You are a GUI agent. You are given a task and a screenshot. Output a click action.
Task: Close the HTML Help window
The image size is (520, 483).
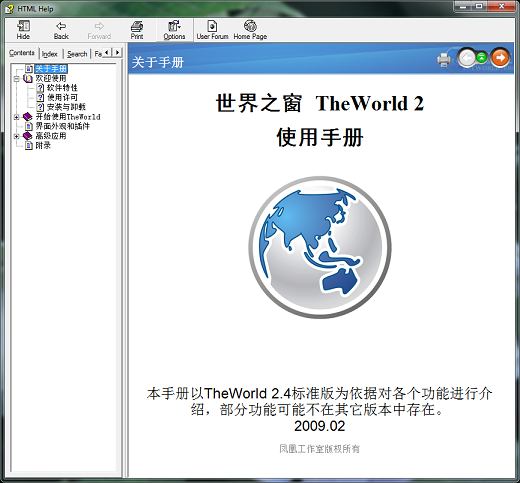[502, 6]
